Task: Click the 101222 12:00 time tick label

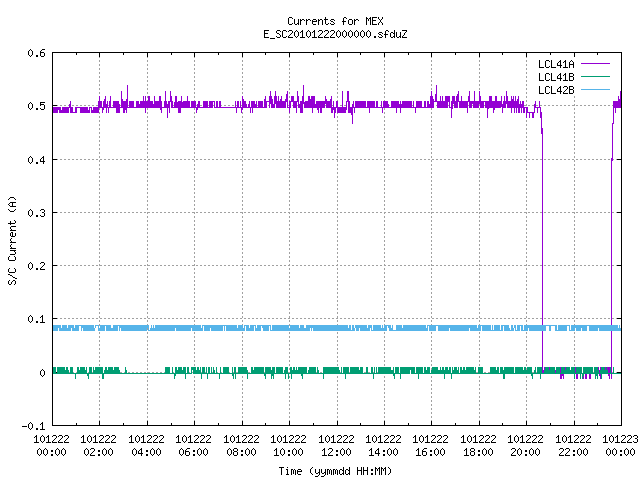Action: (x=336, y=446)
